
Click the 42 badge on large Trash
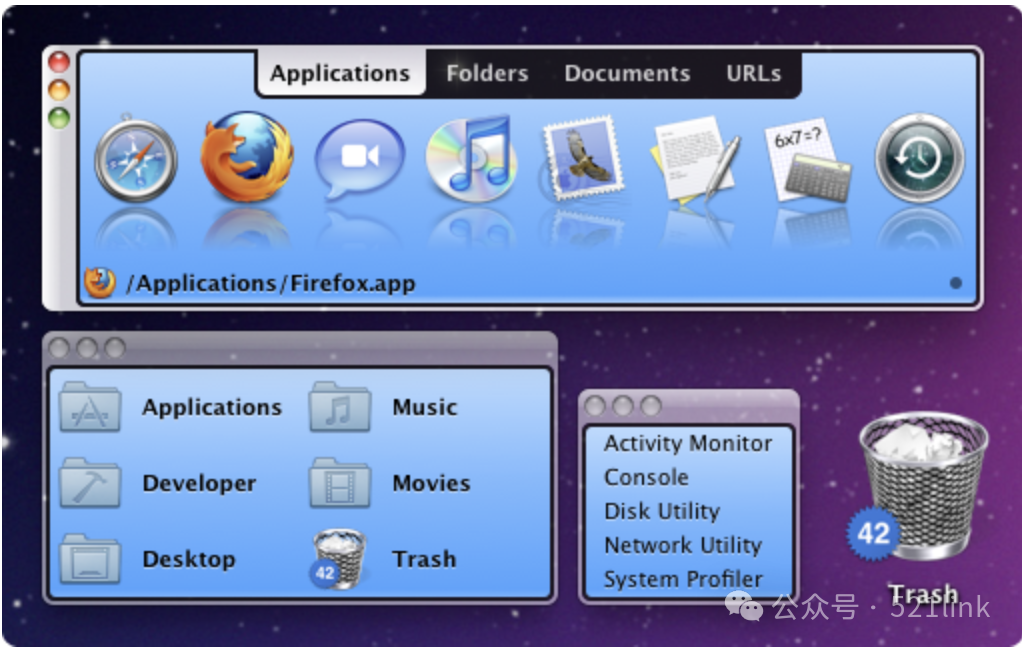[x=873, y=534]
